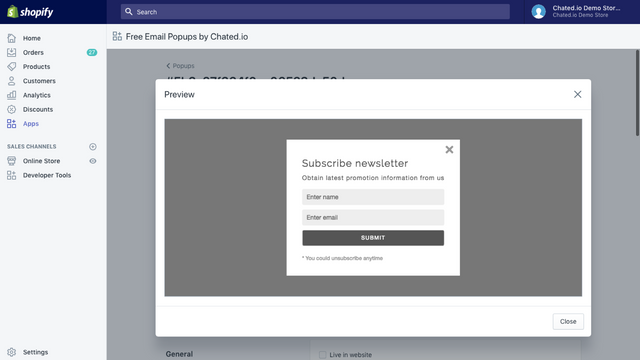The width and height of the screenshot is (640, 360).
Task: Go back to Popups breadcrumb
Action: point(180,66)
